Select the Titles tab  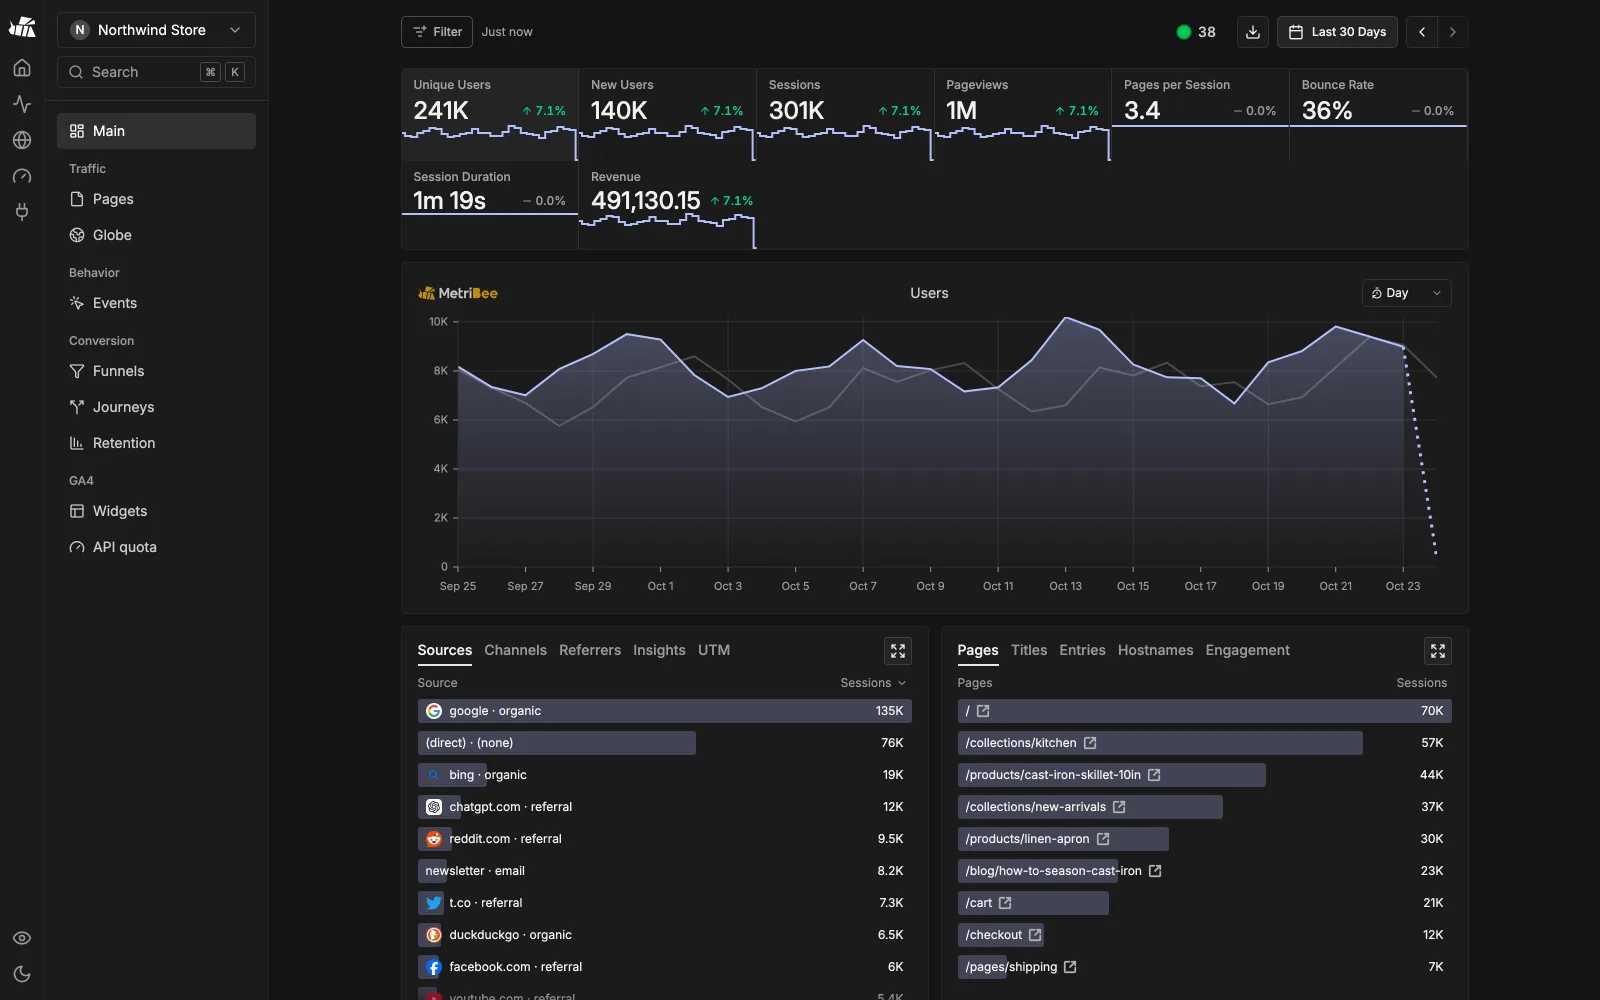click(1029, 650)
